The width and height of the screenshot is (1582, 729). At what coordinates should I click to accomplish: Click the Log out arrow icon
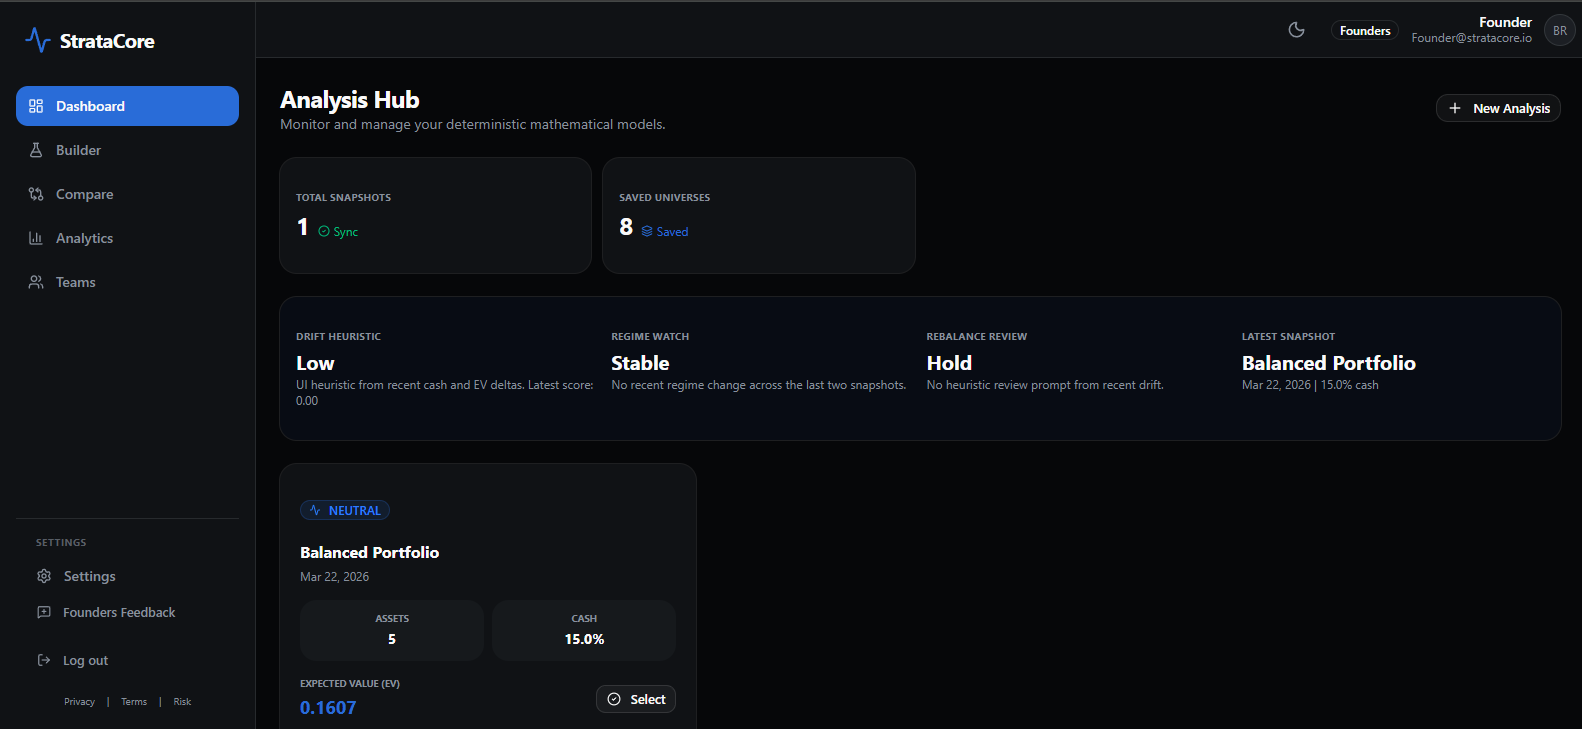point(44,660)
